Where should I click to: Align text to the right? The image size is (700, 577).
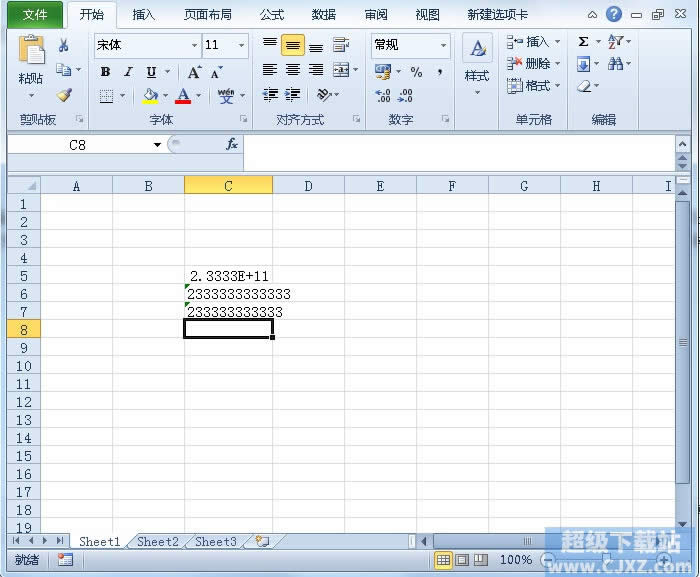pyautogui.click(x=316, y=70)
